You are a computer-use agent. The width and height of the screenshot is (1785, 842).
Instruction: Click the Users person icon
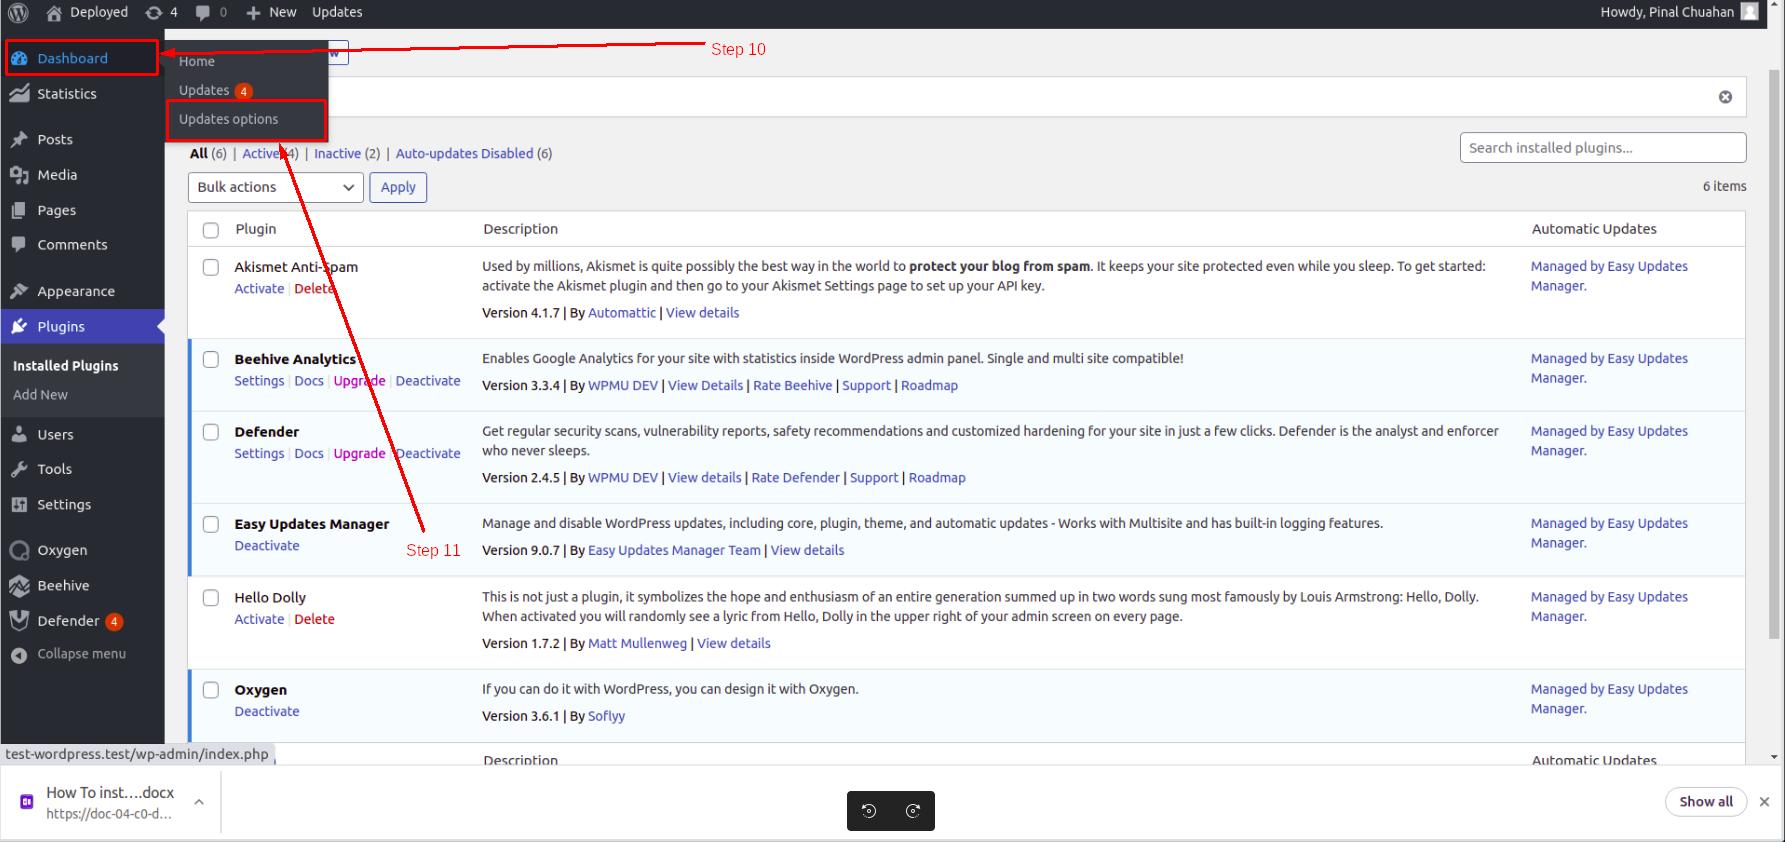(x=19, y=434)
